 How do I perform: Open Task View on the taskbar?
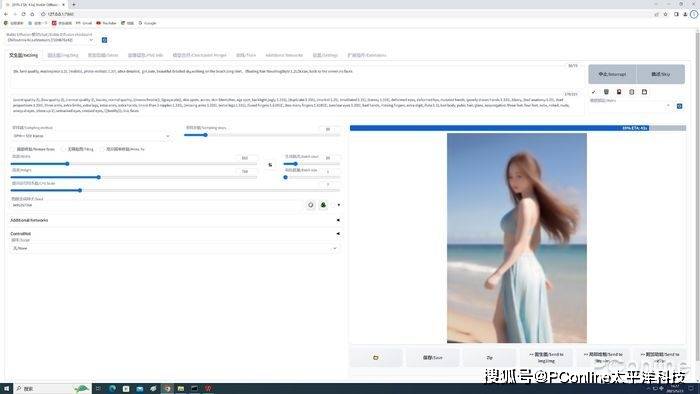click(x=99, y=389)
